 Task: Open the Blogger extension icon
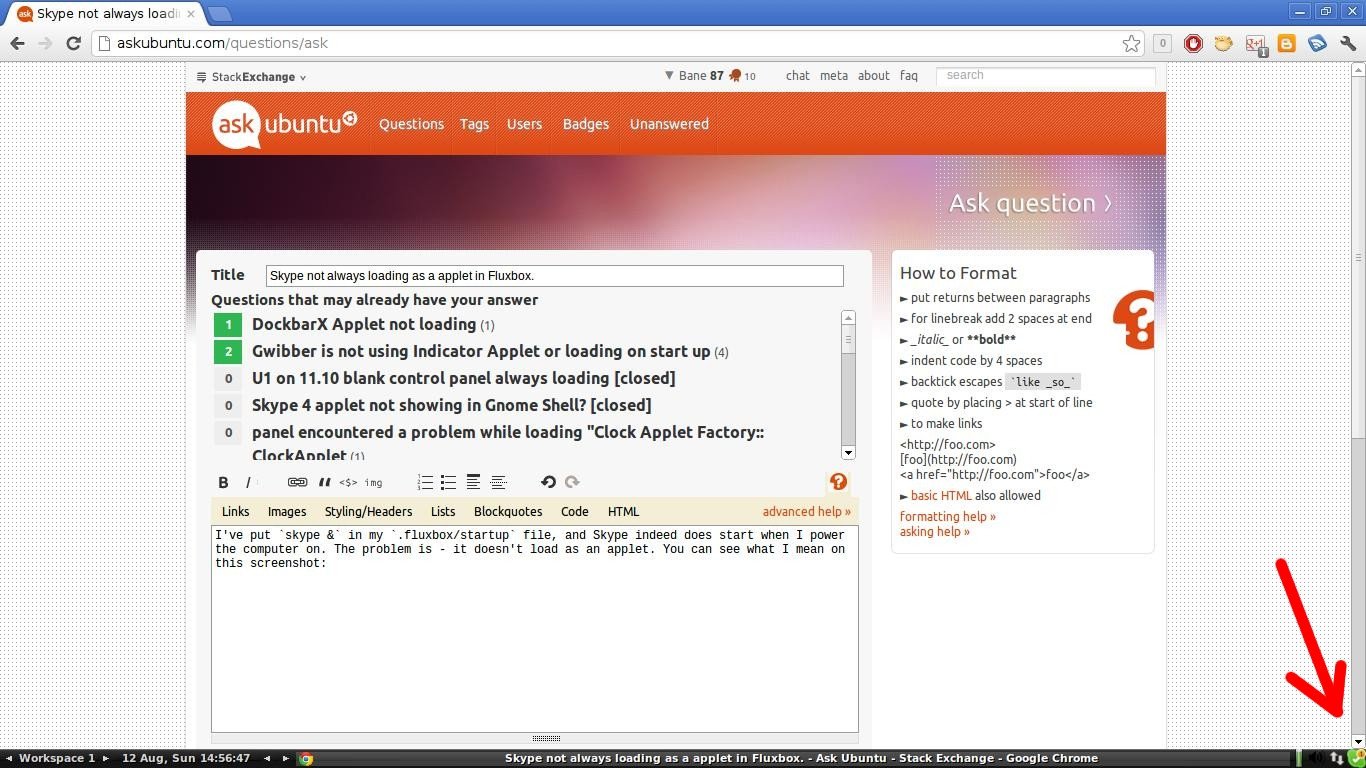coord(1287,43)
